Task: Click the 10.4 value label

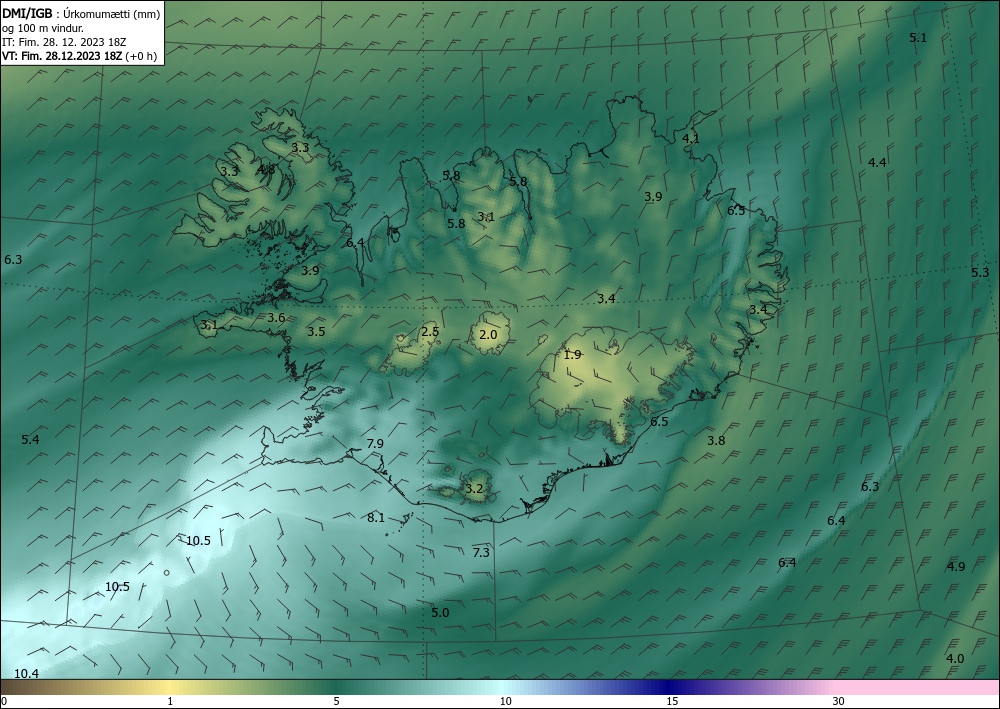Action: 26,673
